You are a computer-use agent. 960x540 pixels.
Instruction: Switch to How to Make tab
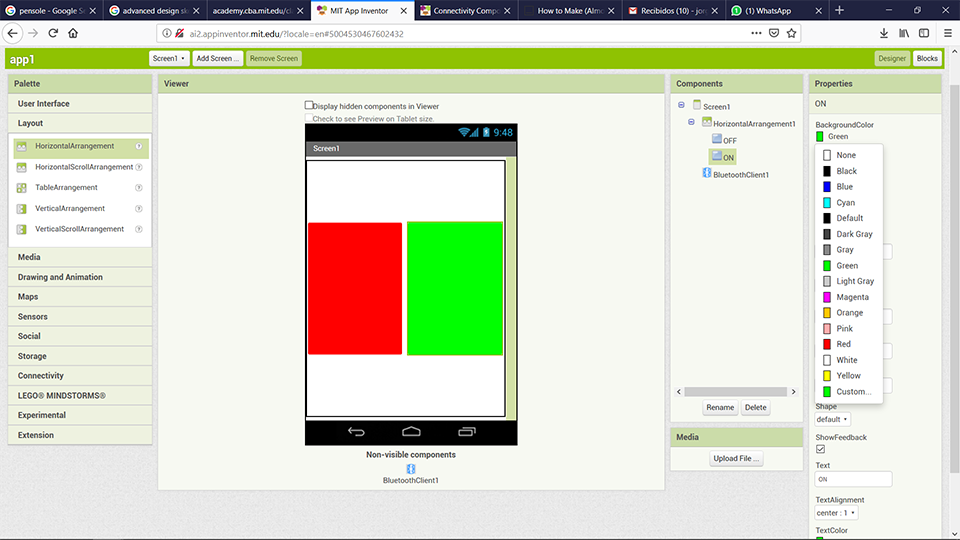point(570,10)
